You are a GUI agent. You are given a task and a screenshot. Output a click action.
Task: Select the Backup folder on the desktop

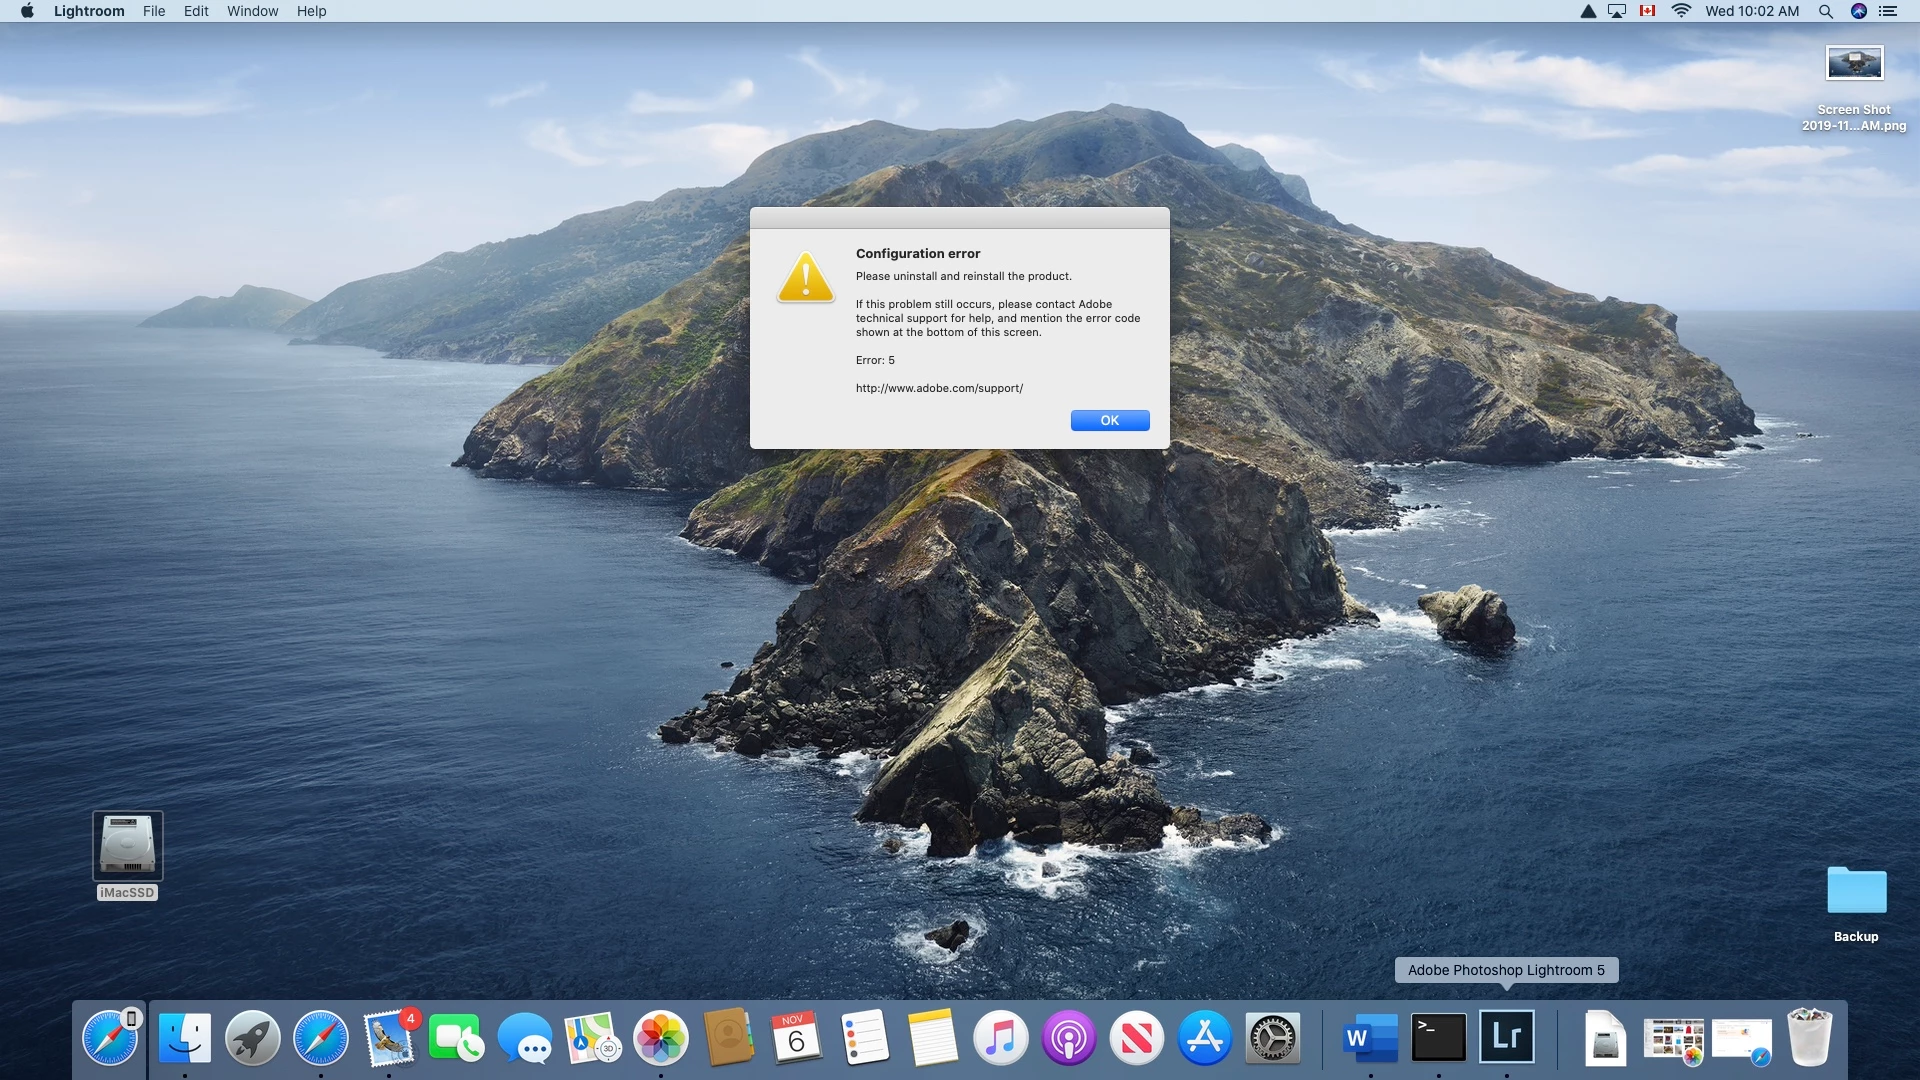pos(1856,891)
